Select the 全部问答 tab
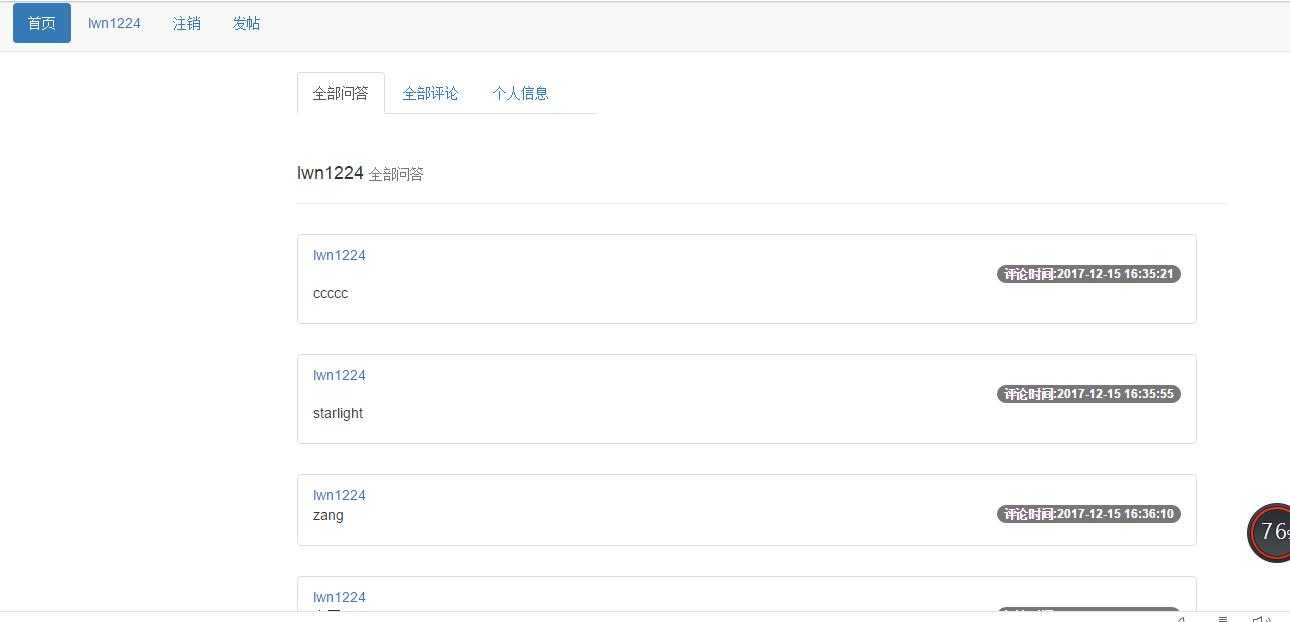 coord(340,93)
